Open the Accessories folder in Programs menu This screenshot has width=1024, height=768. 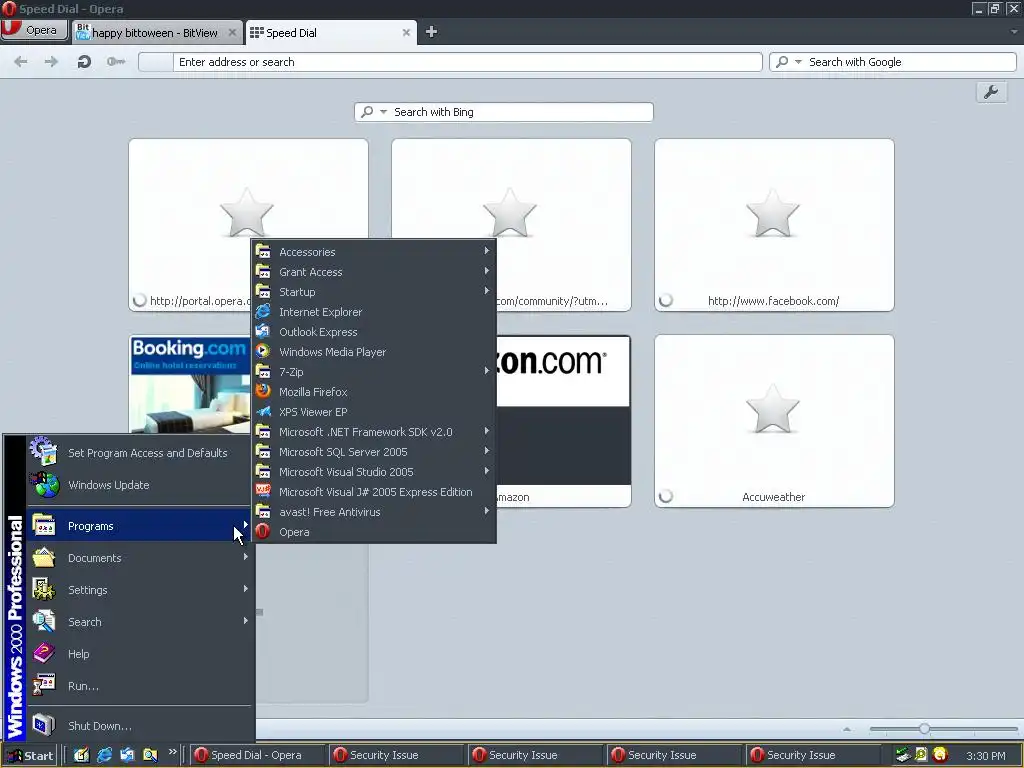point(374,252)
